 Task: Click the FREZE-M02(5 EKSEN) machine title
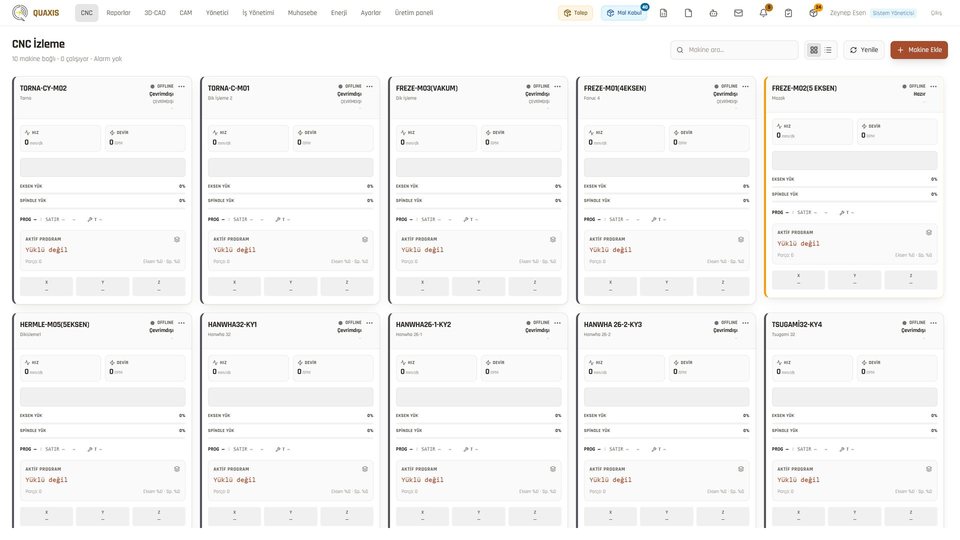804,88
